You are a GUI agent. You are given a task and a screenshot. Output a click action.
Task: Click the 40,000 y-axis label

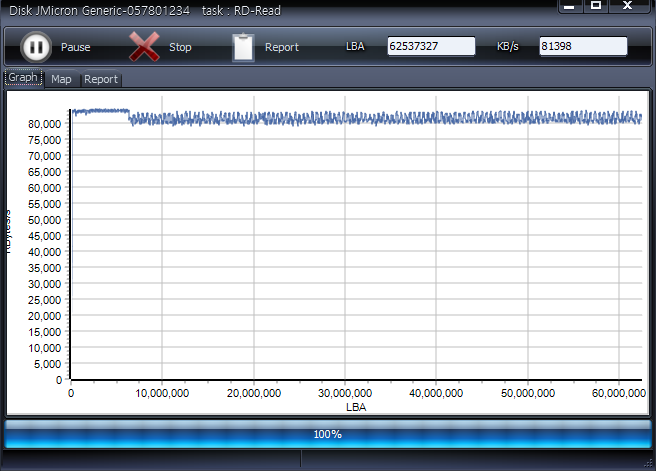point(44,252)
